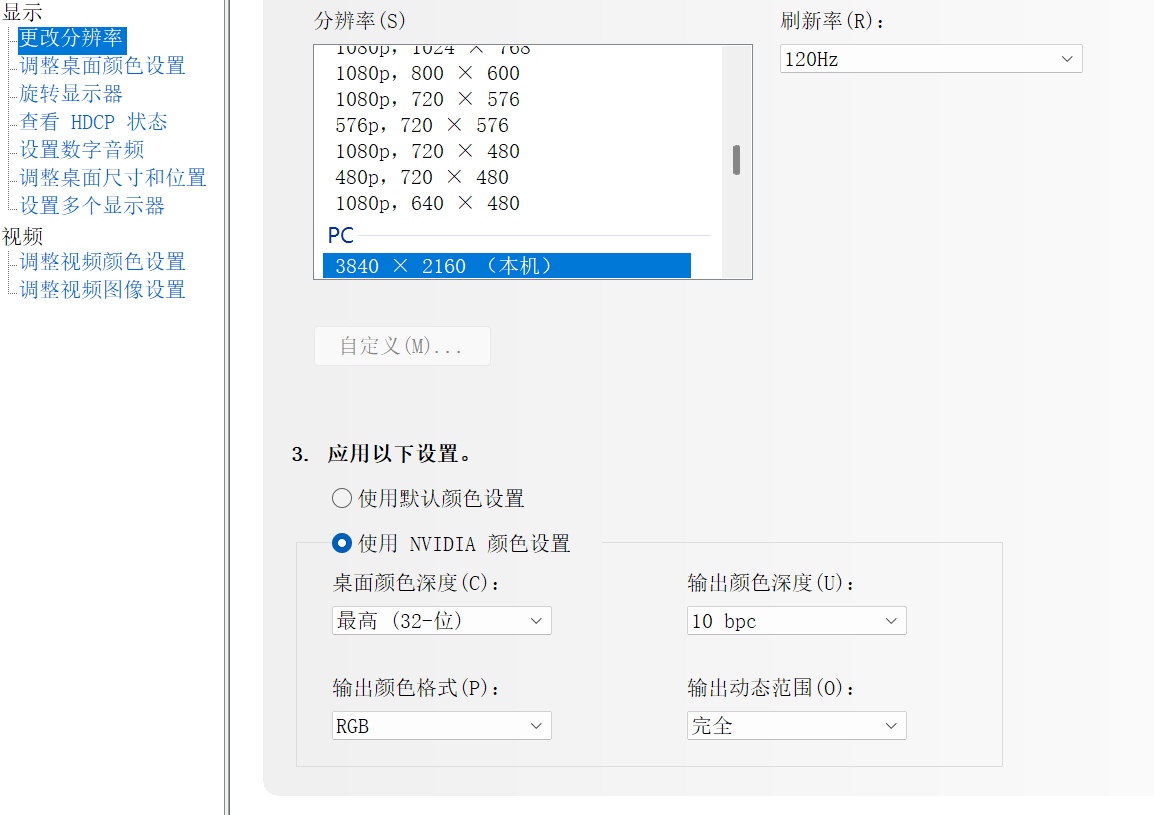This screenshot has width=1154, height=815.
Task: Open the 设置多个显示器 page
Action: click(91, 205)
